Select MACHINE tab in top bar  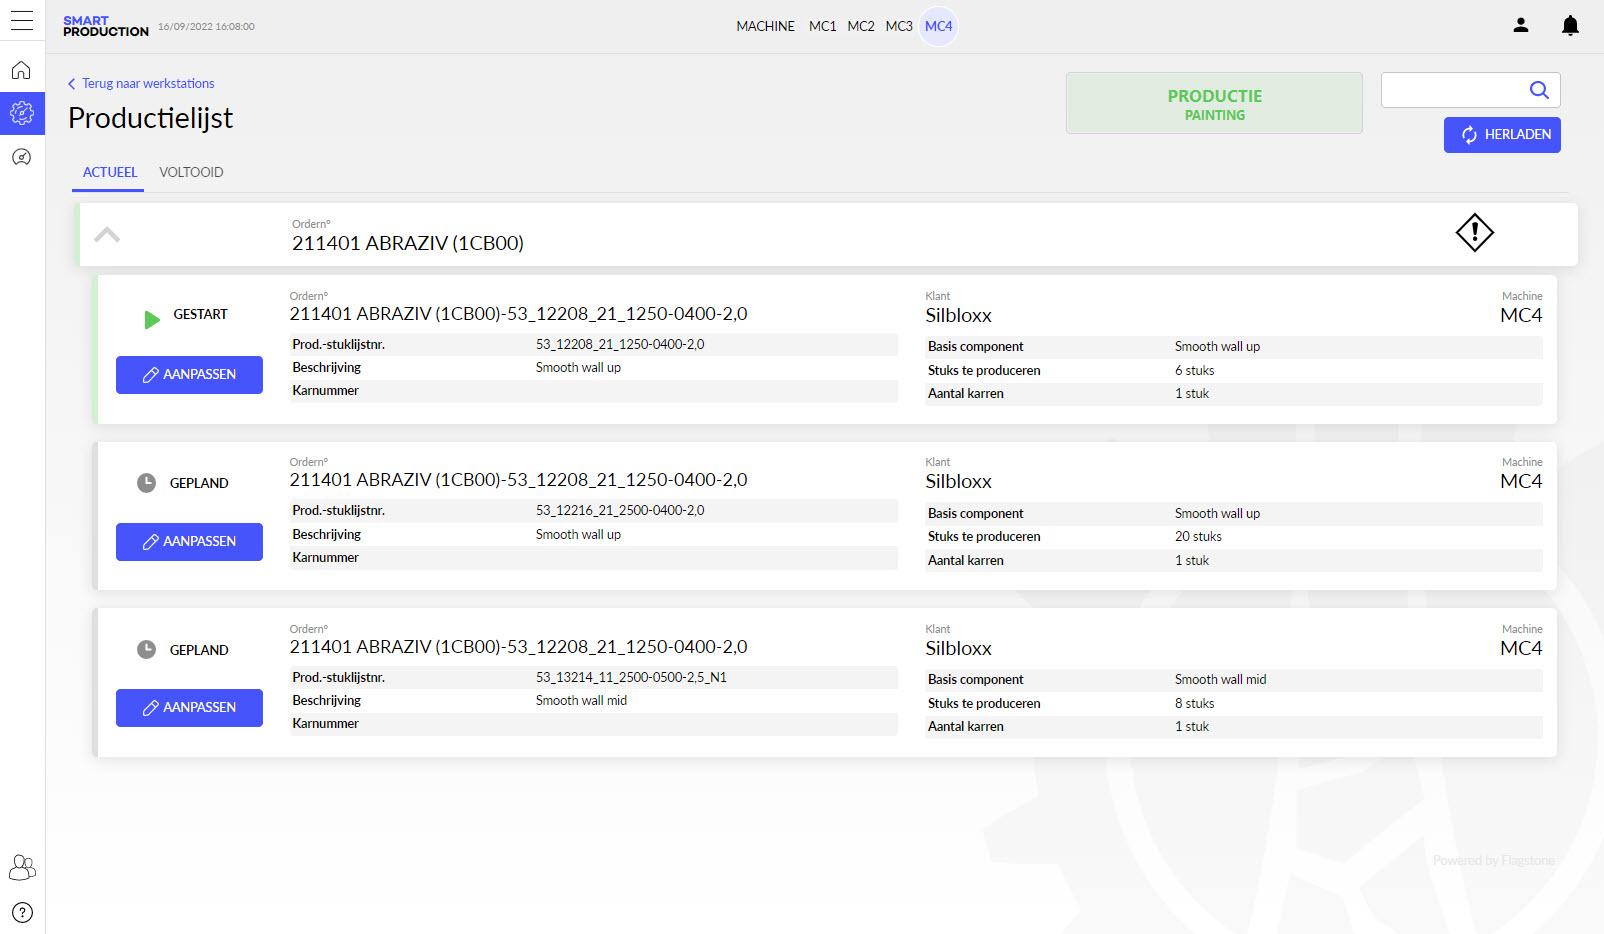(765, 26)
